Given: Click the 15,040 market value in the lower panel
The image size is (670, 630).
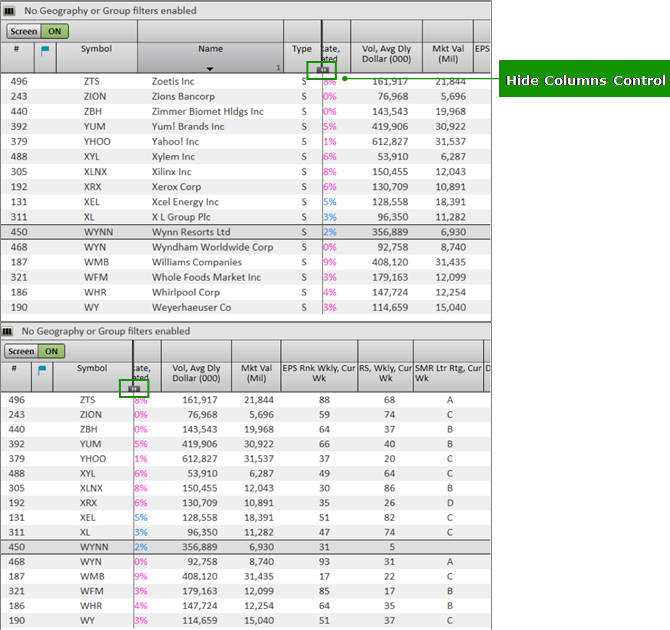Looking at the screenshot, I should click(259, 621).
